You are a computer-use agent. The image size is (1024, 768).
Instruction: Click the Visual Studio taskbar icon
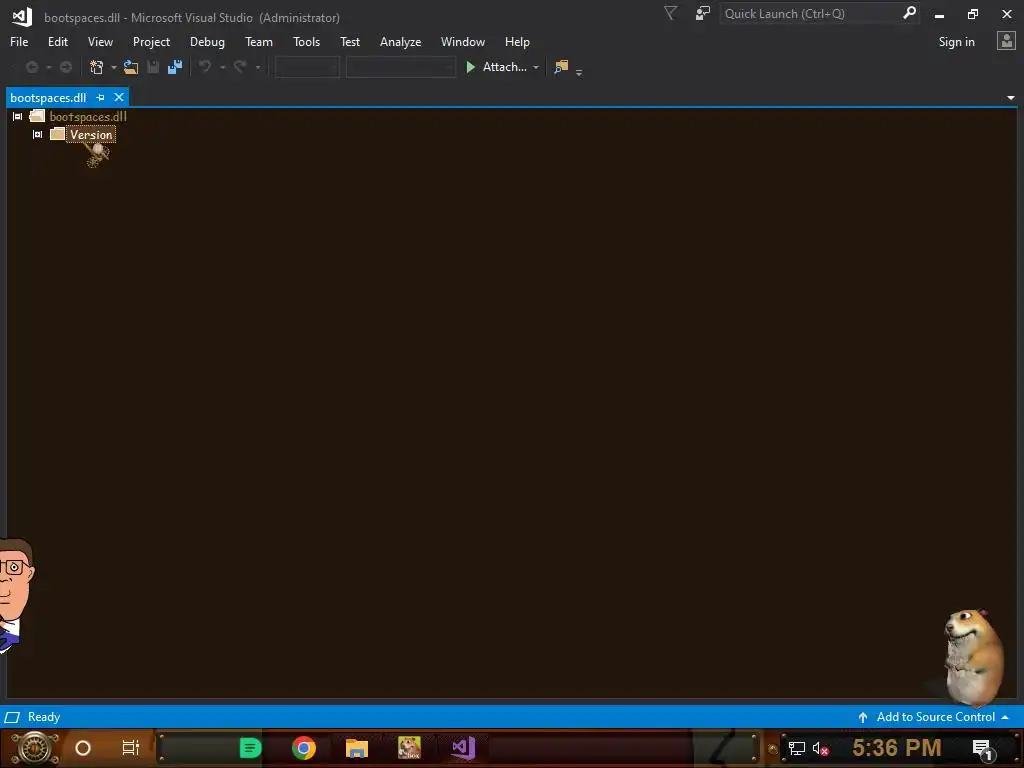pos(463,748)
